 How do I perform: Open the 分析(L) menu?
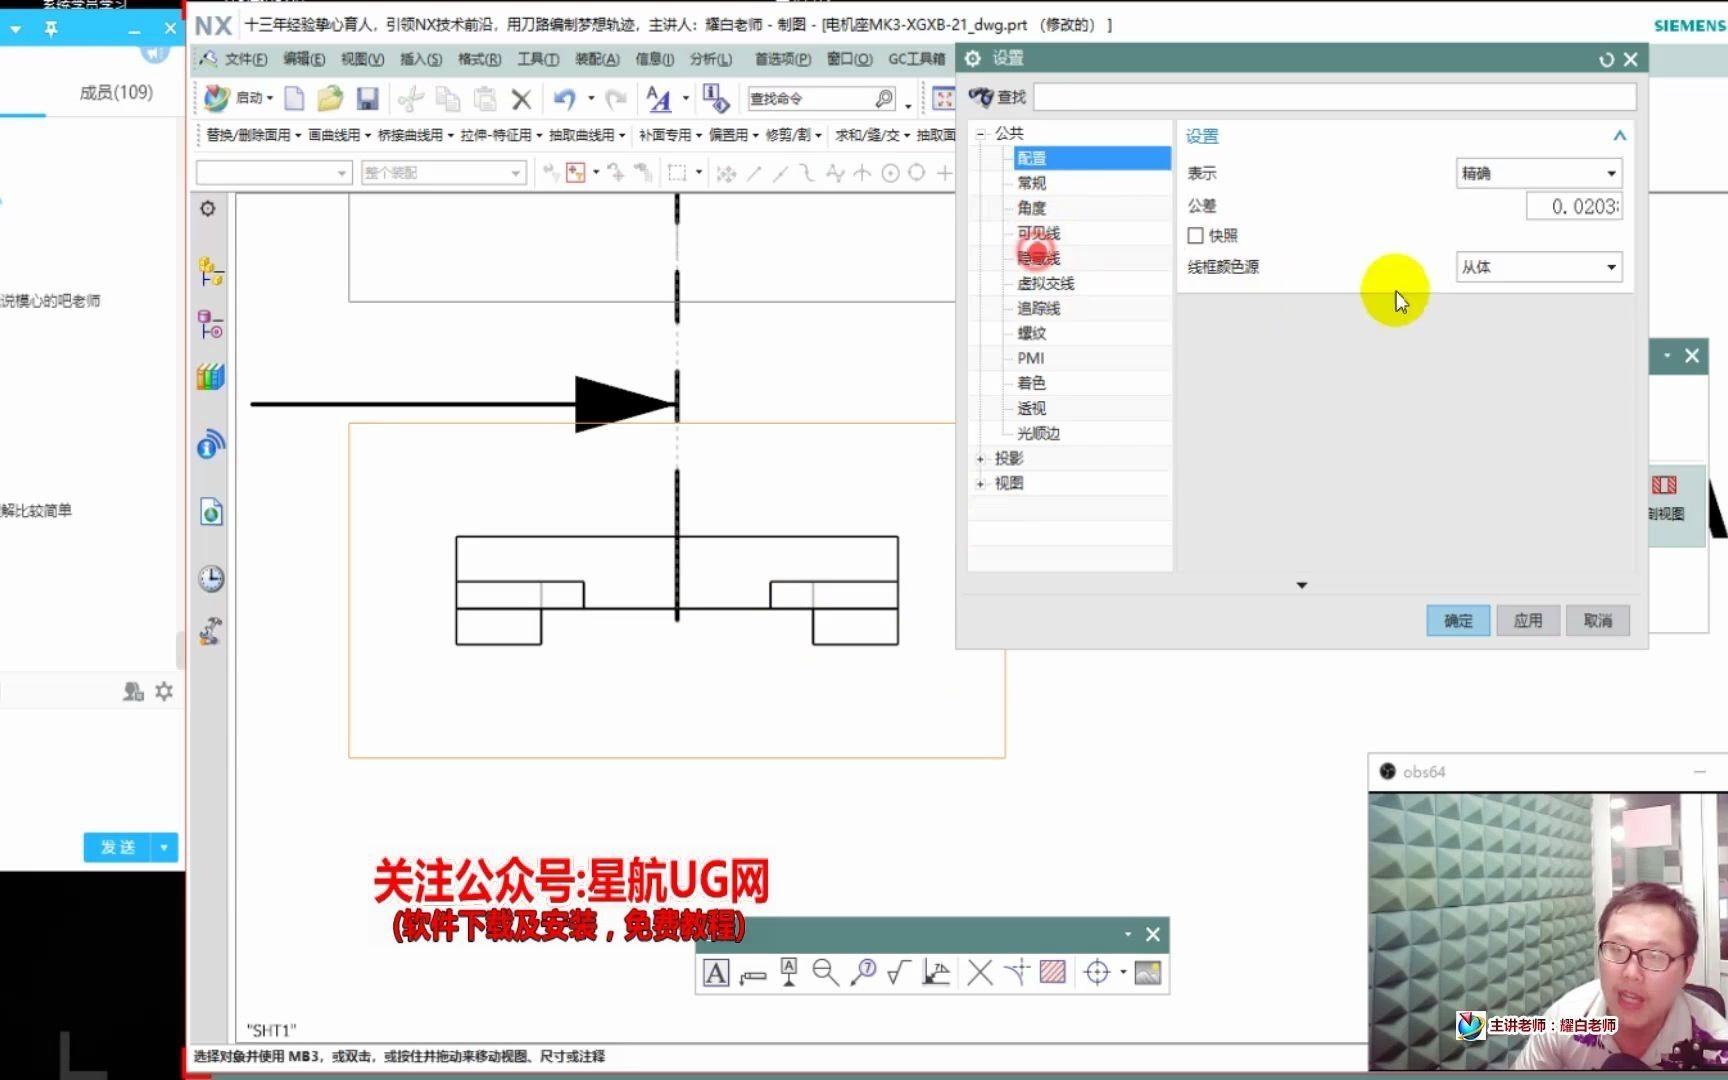pyautogui.click(x=711, y=59)
